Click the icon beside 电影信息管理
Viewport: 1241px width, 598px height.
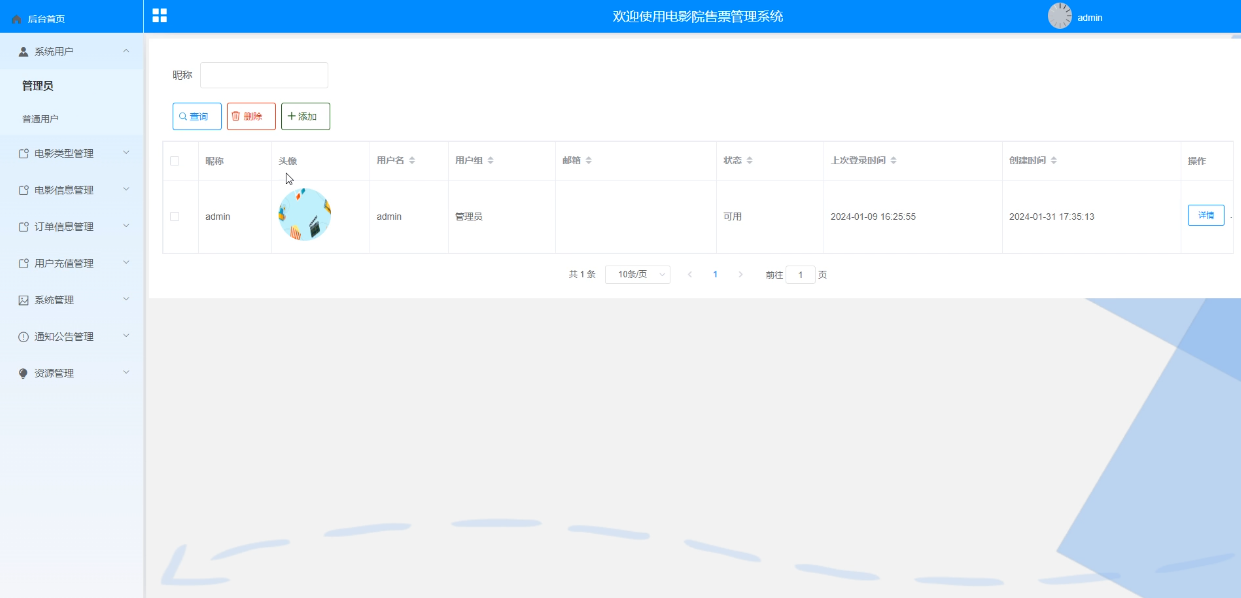pyautogui.click(x=24, y=190)
